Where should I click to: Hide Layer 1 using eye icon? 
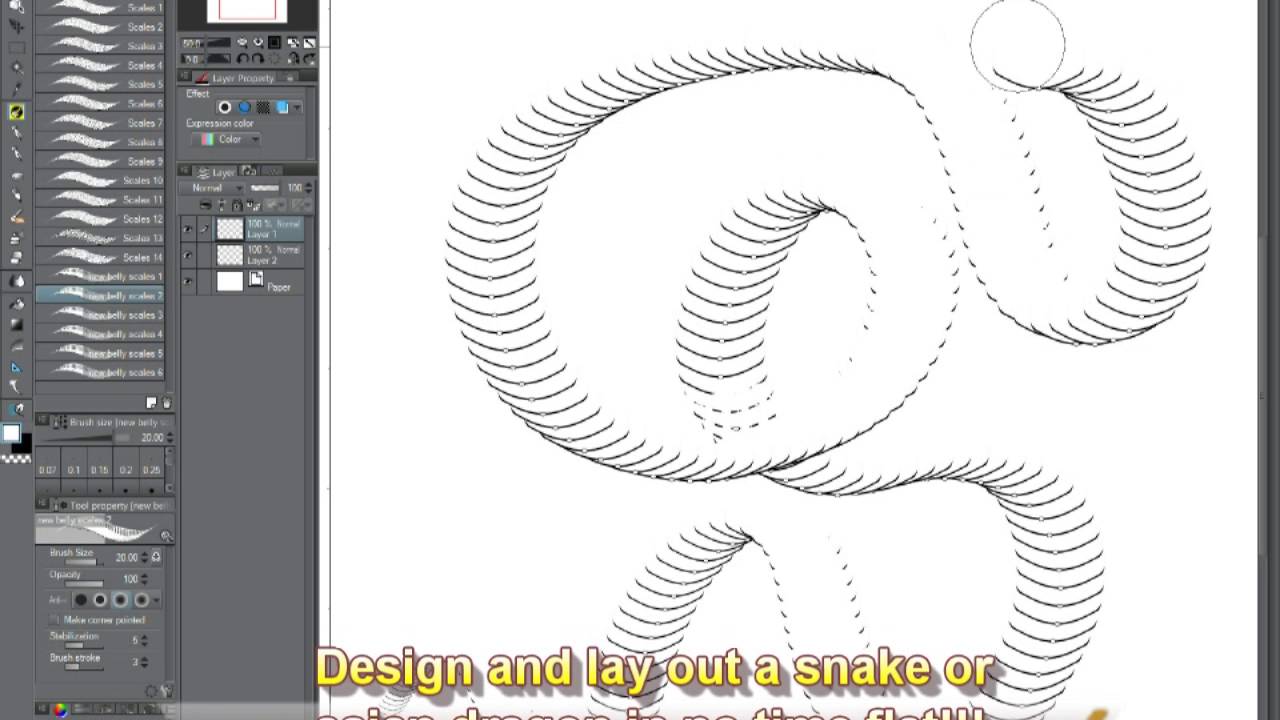[x=187, y=229]
